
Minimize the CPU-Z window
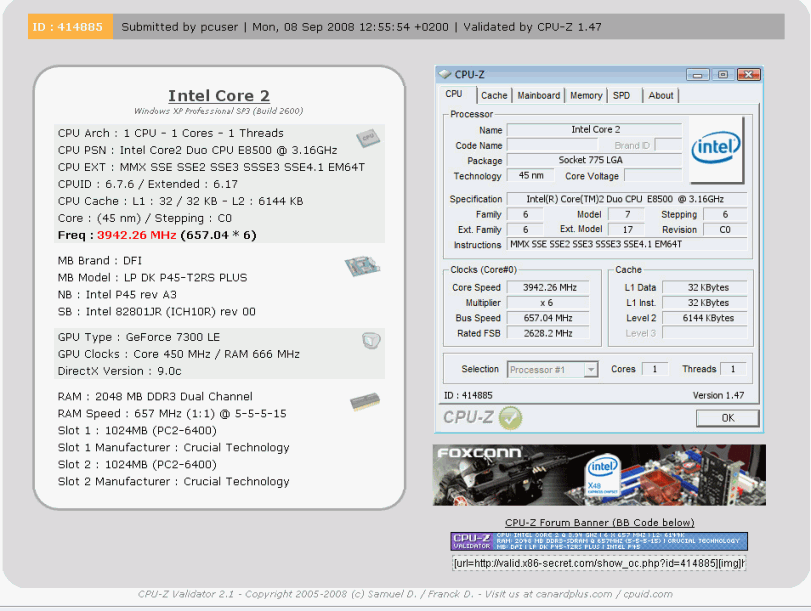[x=697, y=75]
